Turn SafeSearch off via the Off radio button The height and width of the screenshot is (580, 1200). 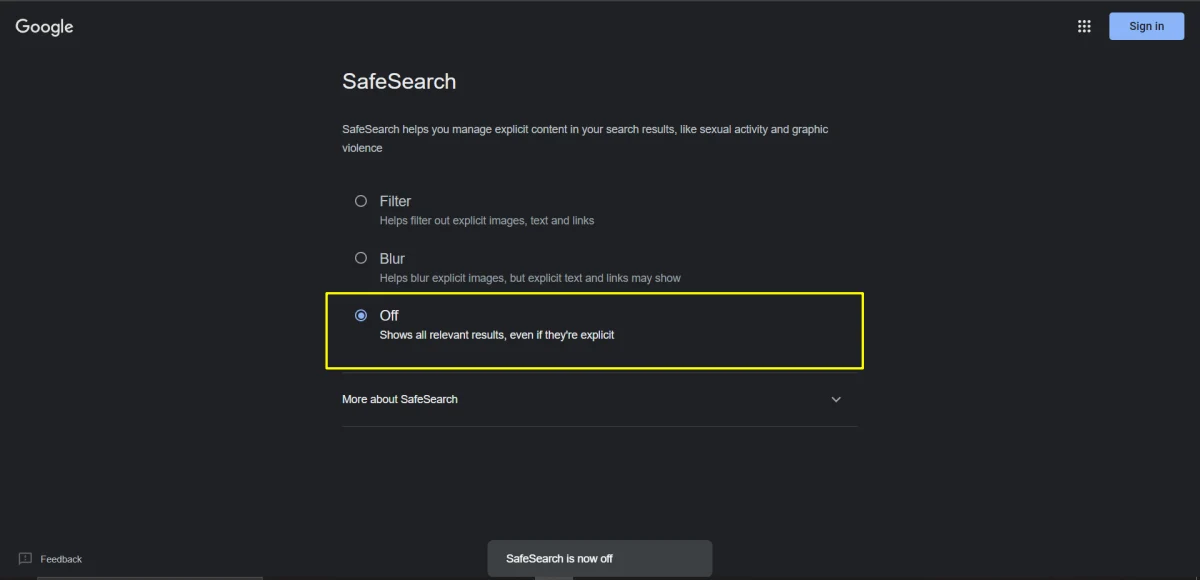361,314
